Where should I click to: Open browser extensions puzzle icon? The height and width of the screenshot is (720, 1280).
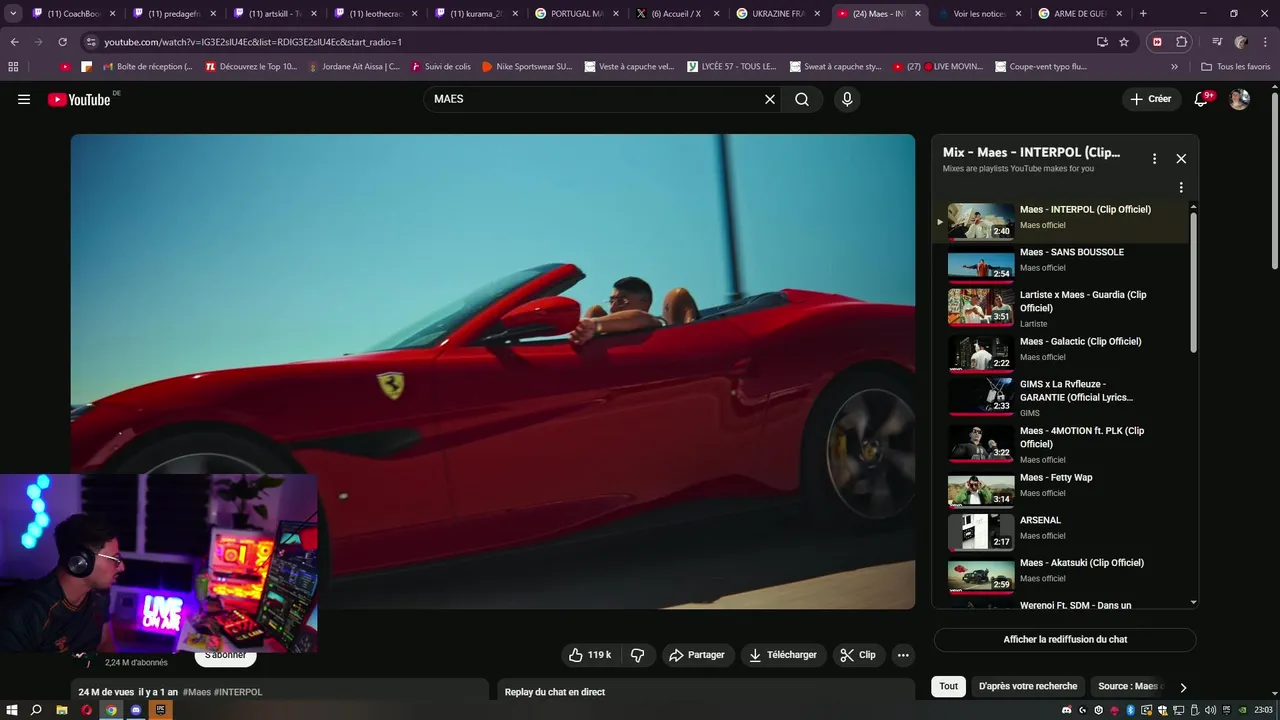(x=1181, y=42)
